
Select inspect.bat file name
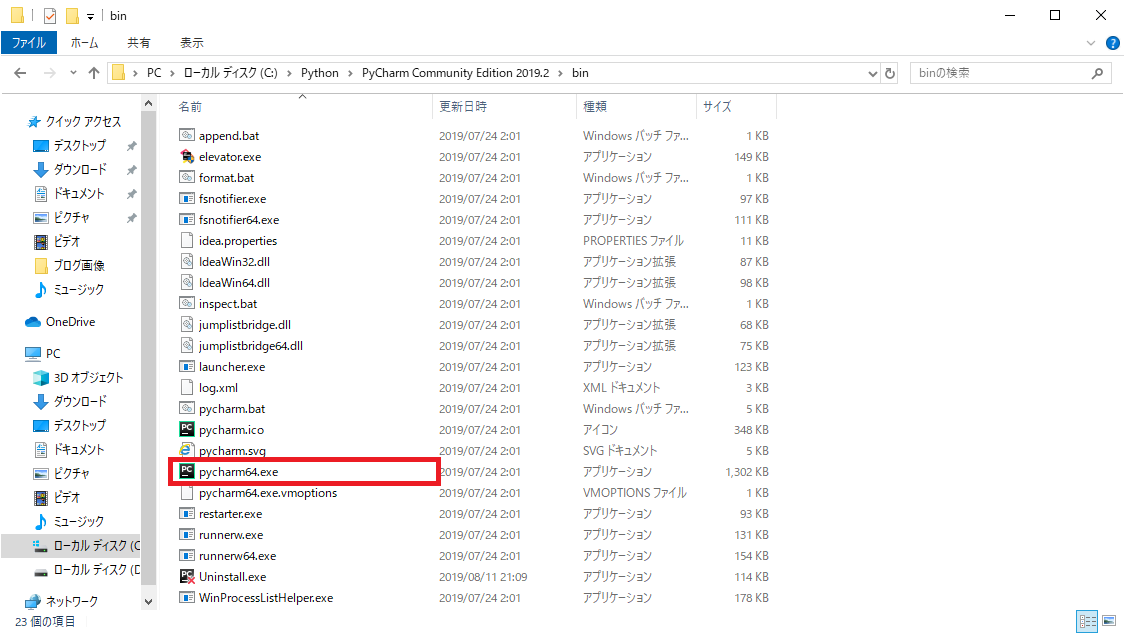[x=227, y=303]
